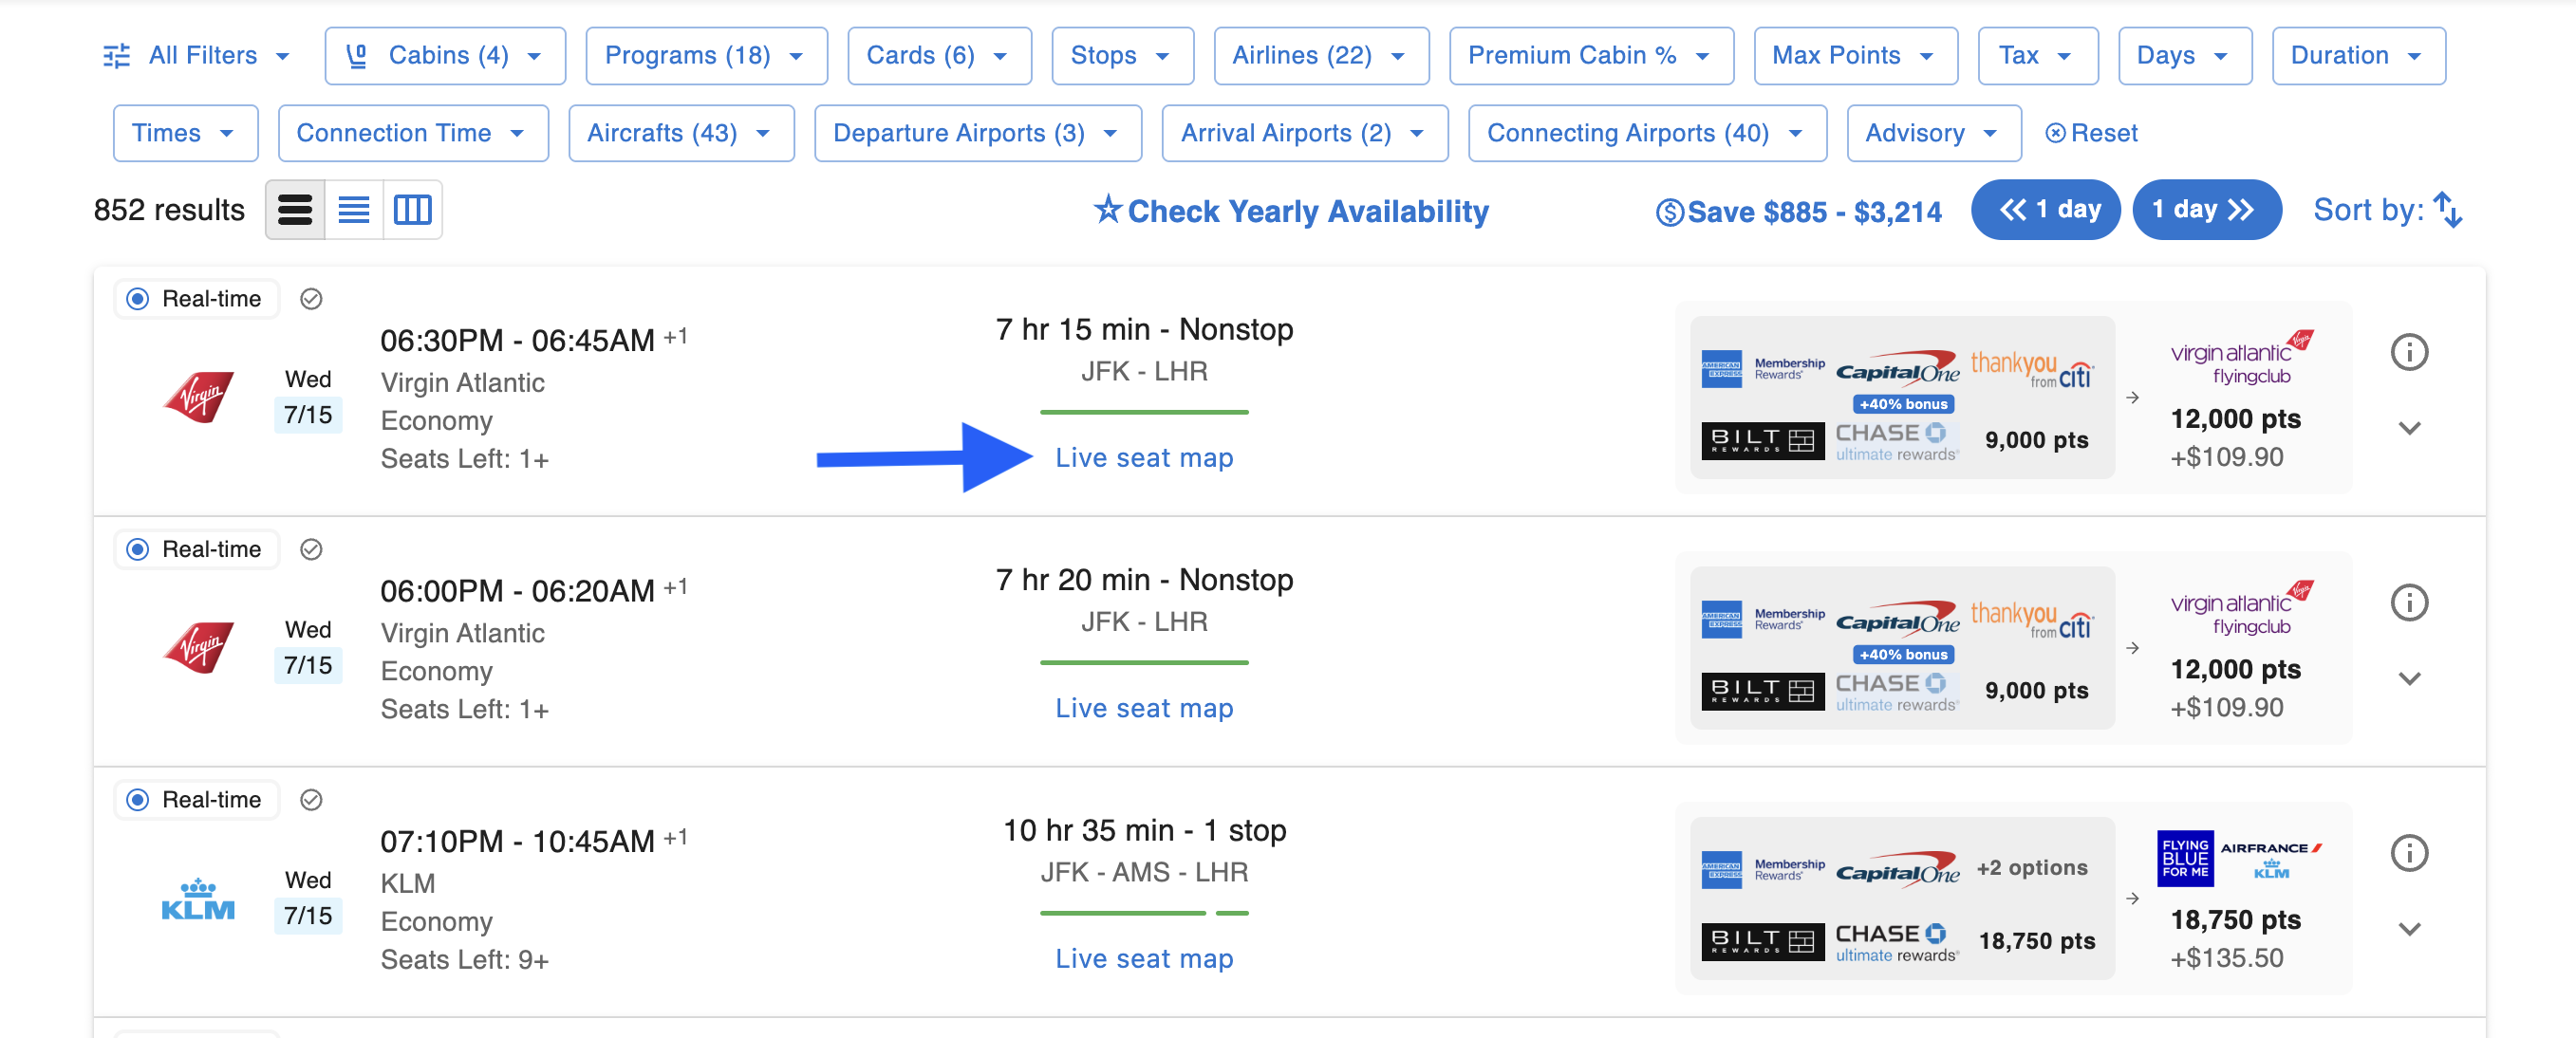Open the Advisory filter
The width and height of the screenshot is (2576, 1038).
click(1933, 133)
